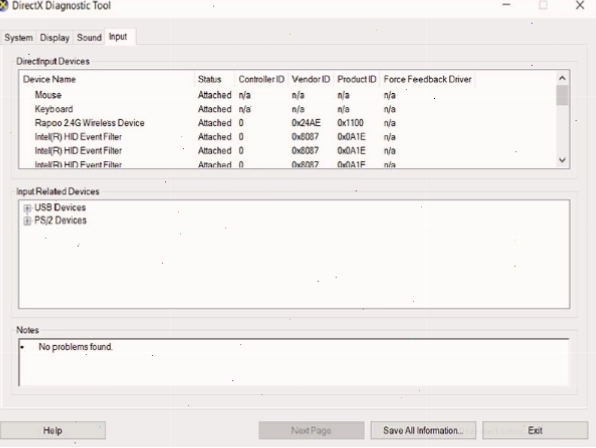
Task: Select the Input tab
Action: click(x=119, y=37)
